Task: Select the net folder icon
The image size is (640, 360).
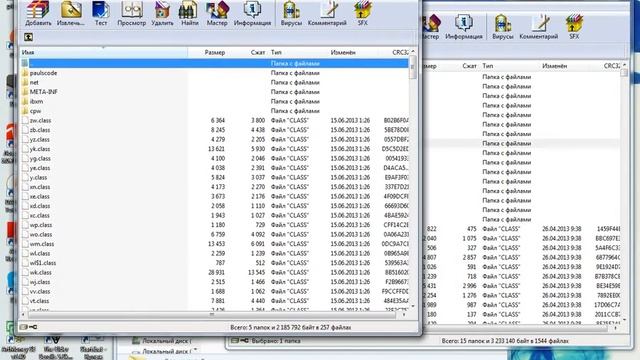Action: pyautogui.click(x=24, y=82)
